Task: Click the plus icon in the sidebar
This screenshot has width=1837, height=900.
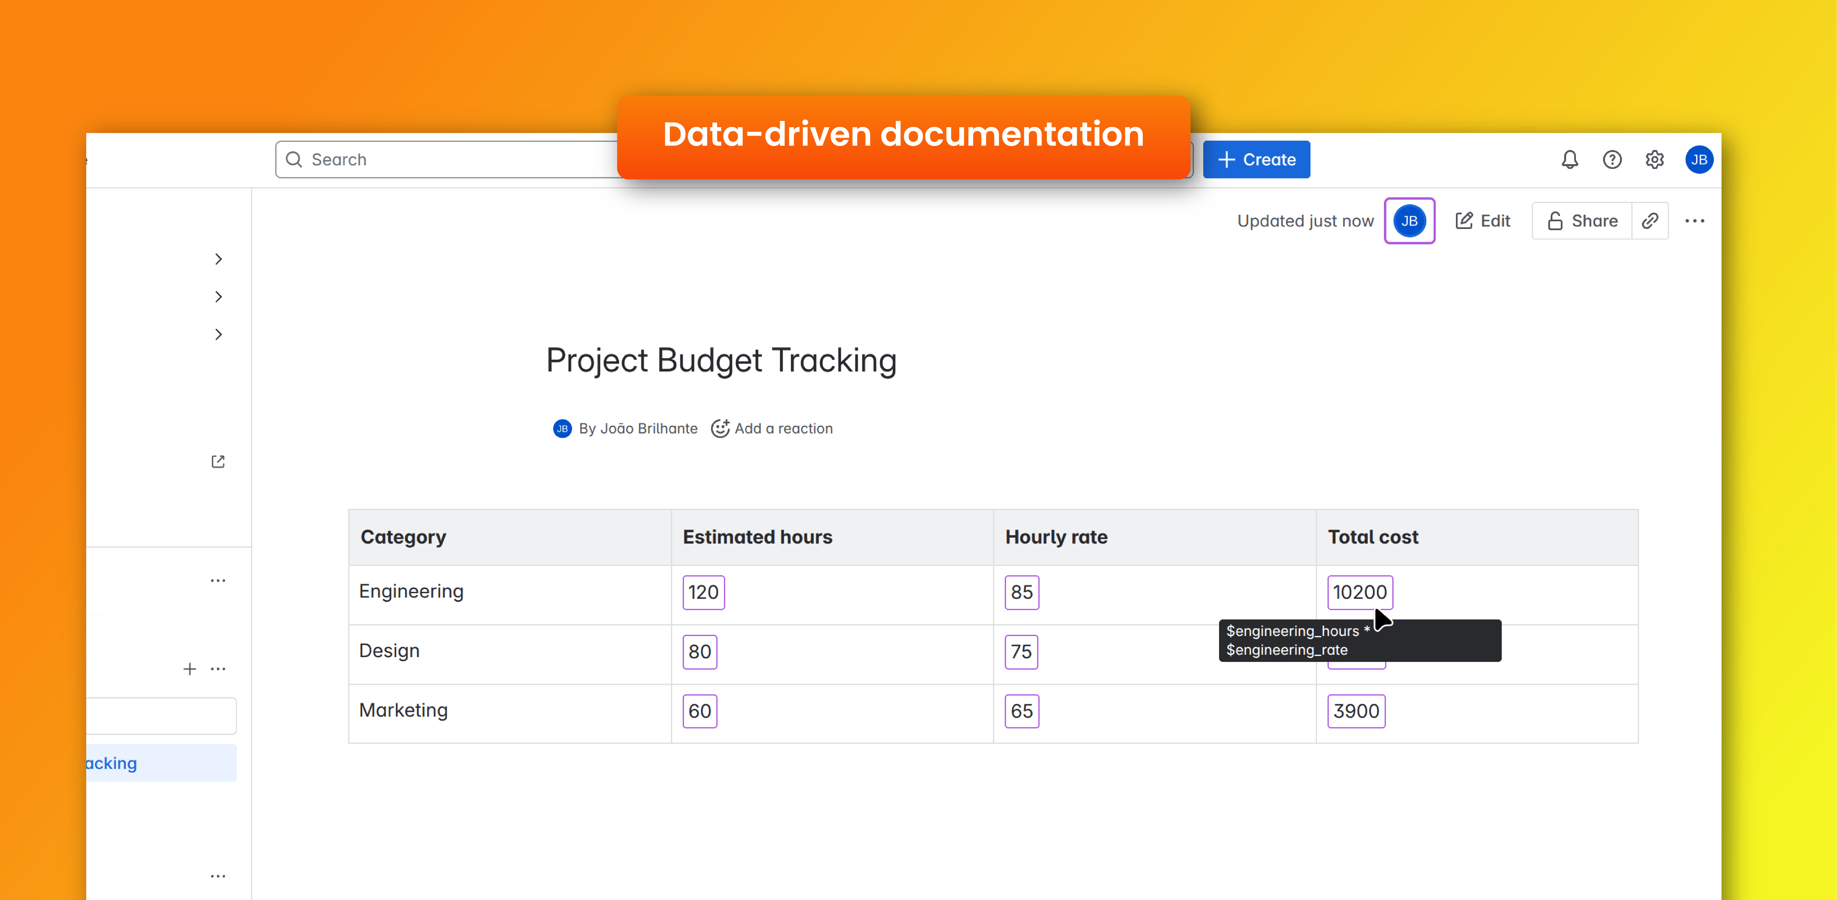Action: pyautogui.click(x=190, y=669)
